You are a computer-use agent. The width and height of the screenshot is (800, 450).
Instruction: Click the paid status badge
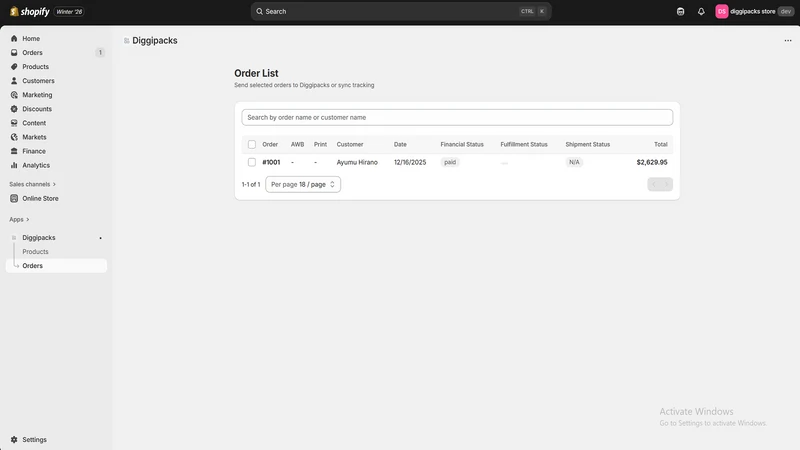click(450, 162)
